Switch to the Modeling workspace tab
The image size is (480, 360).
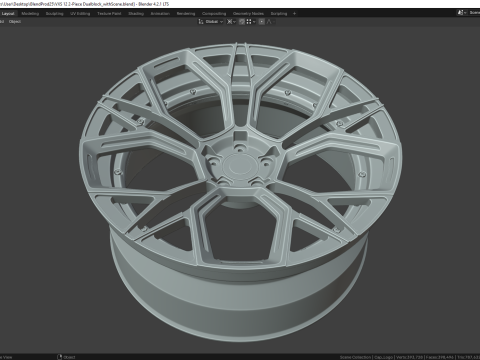pyautogui.click(x=30, y=14)
